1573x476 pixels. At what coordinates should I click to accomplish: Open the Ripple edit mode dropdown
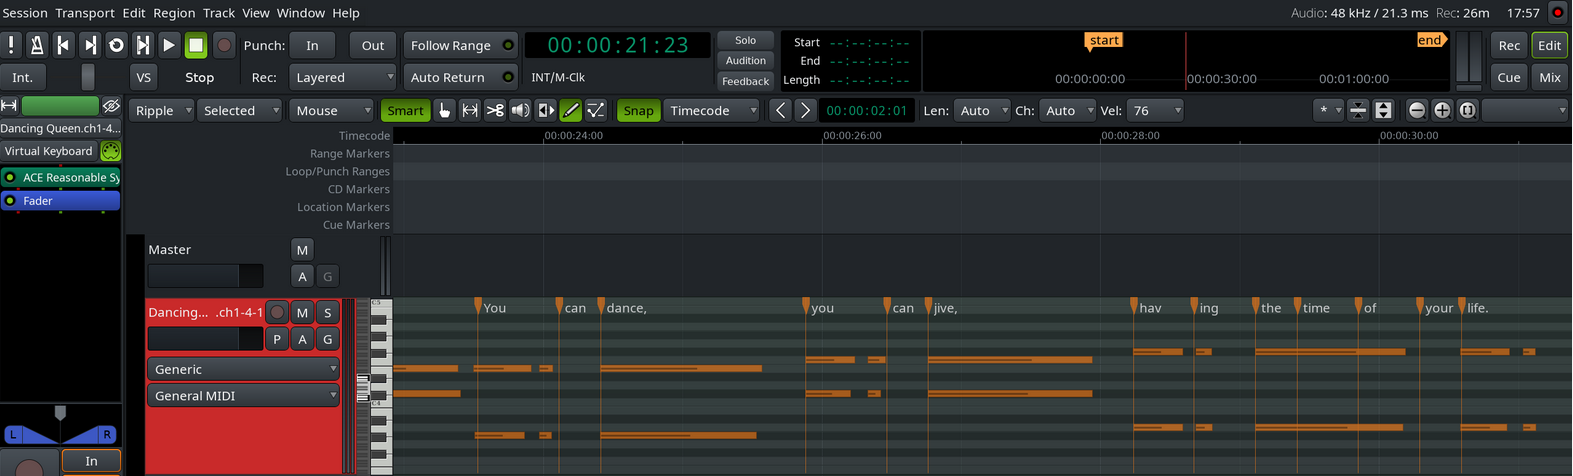pos(161,110)
